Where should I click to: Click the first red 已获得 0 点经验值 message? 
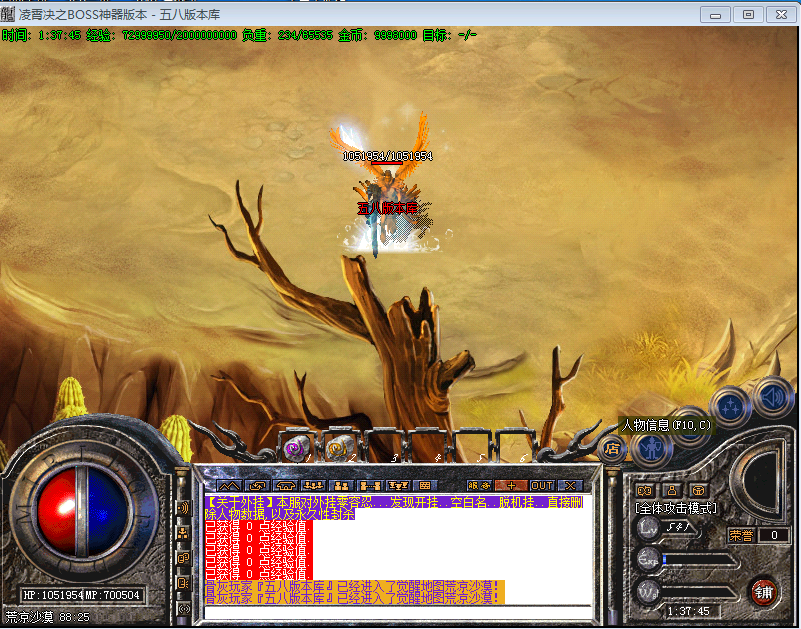click(x=258, y=526)
